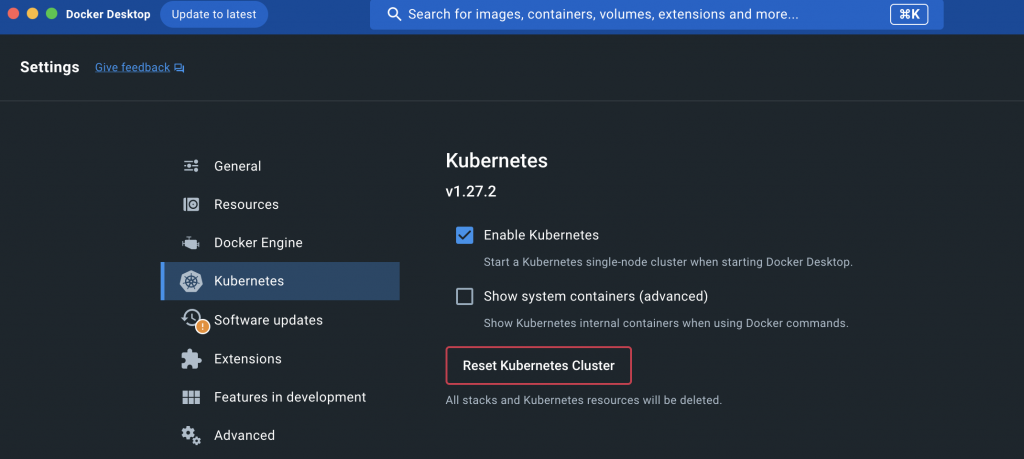The image size is (1024, 459).
Task: Click the Software updates clock icon
Action: (191, 319)
